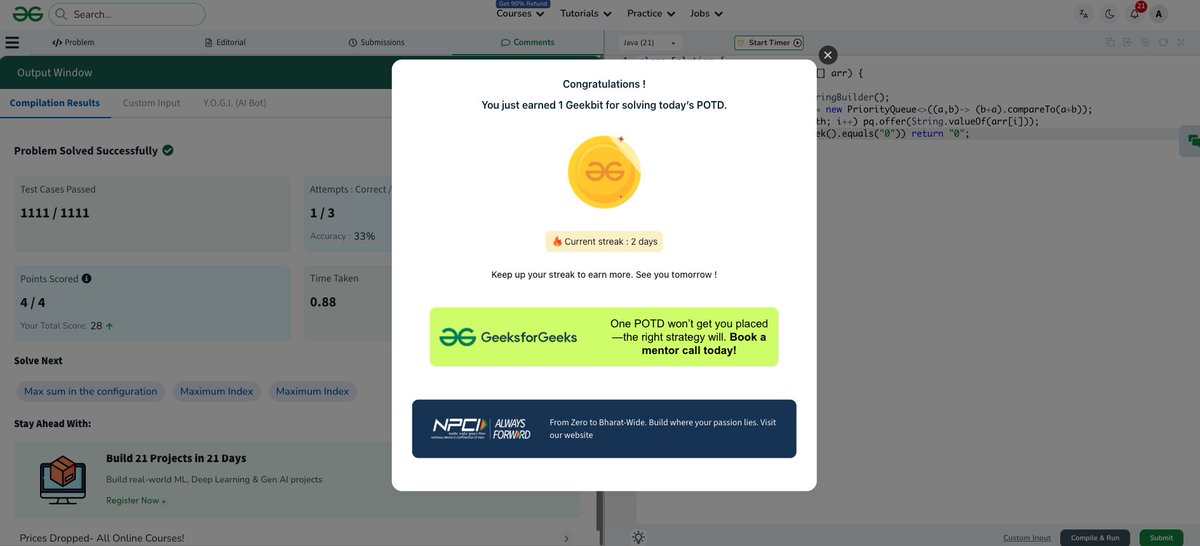The width and height of the screenshot is (1200, 546).
Task: Click the green side chat widget
Action: (1190, 141)
